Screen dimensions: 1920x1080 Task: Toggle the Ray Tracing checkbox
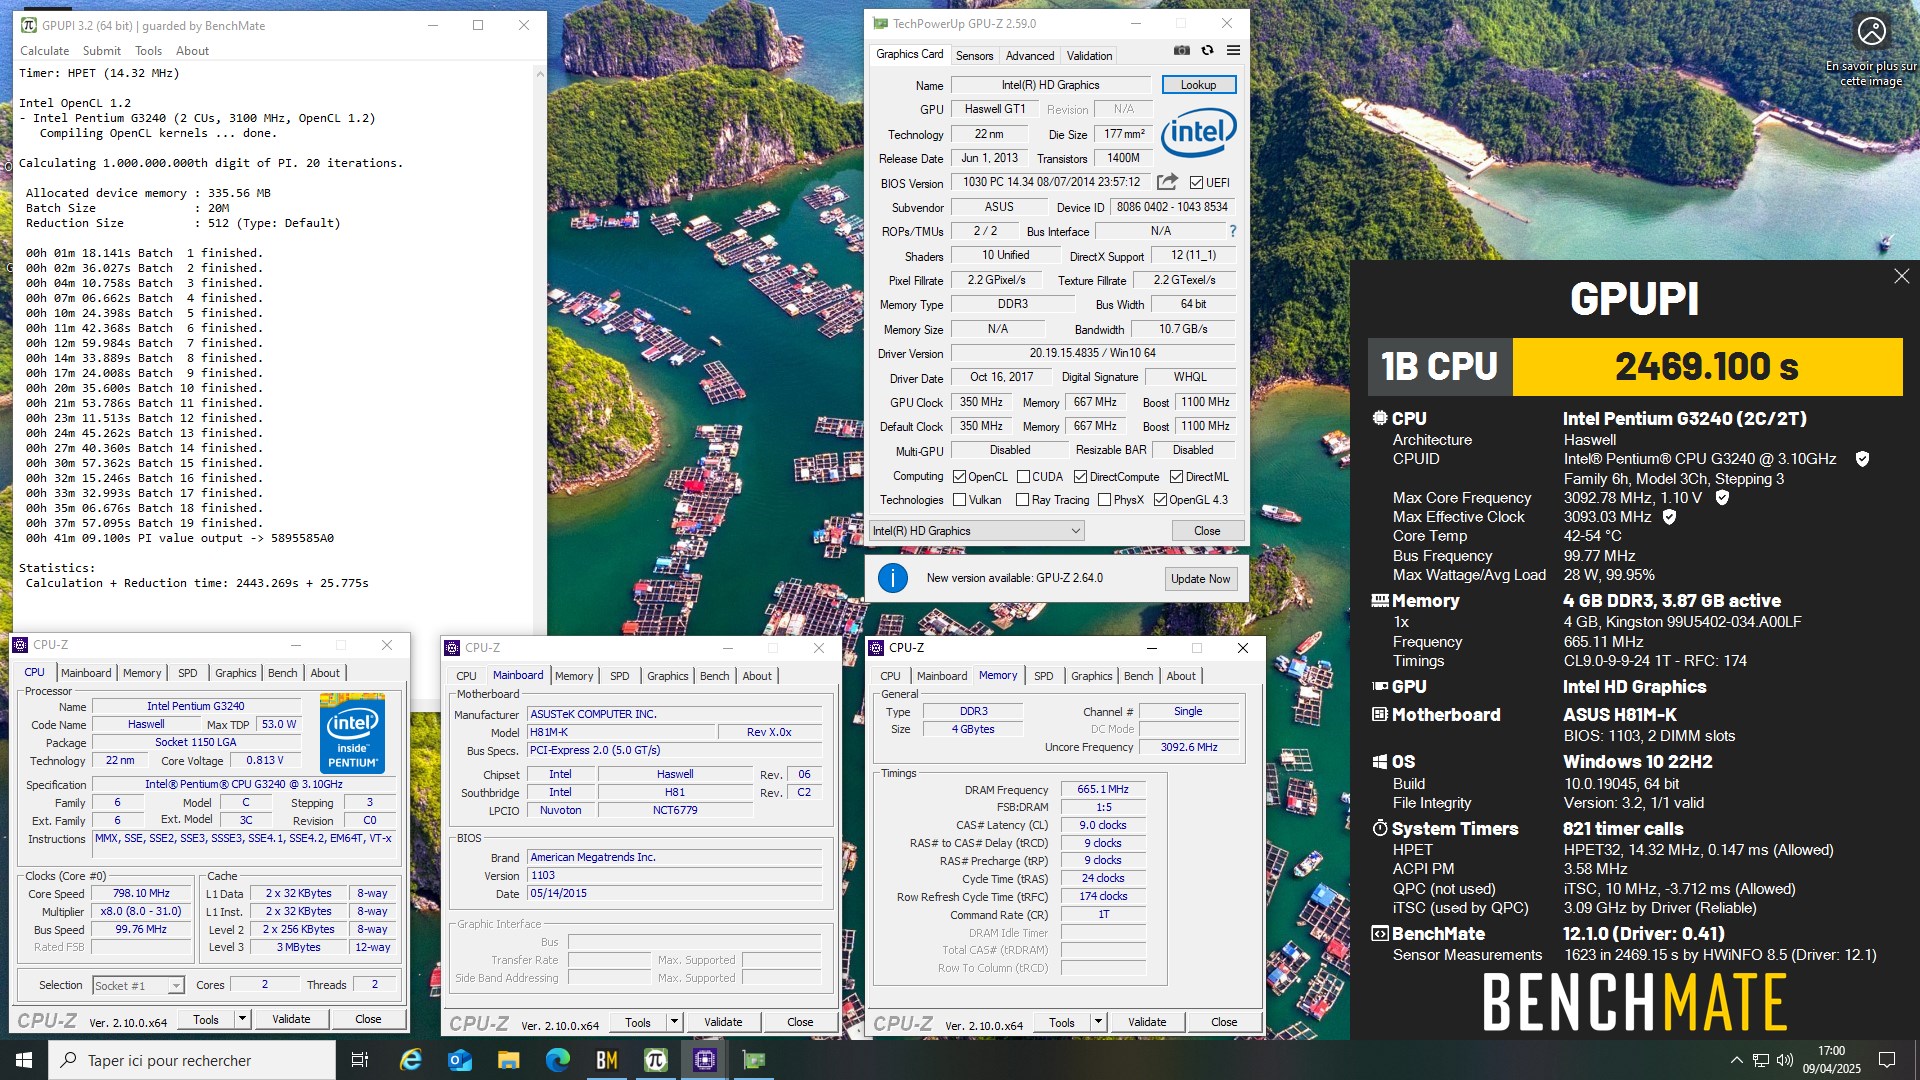pos(1022,500)
